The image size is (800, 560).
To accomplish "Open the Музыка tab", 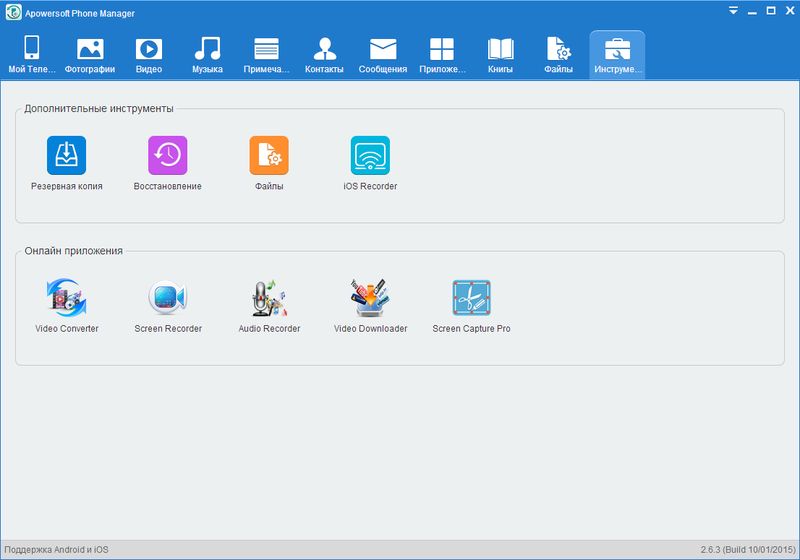I will point(207,55).
